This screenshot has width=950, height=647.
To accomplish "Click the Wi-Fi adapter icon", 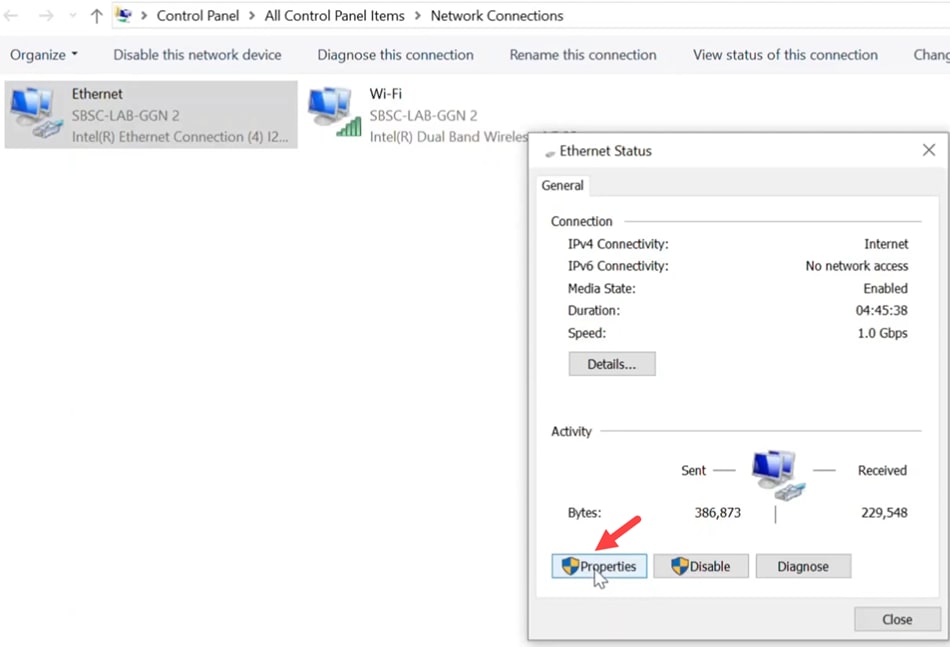I will (334, 112).
